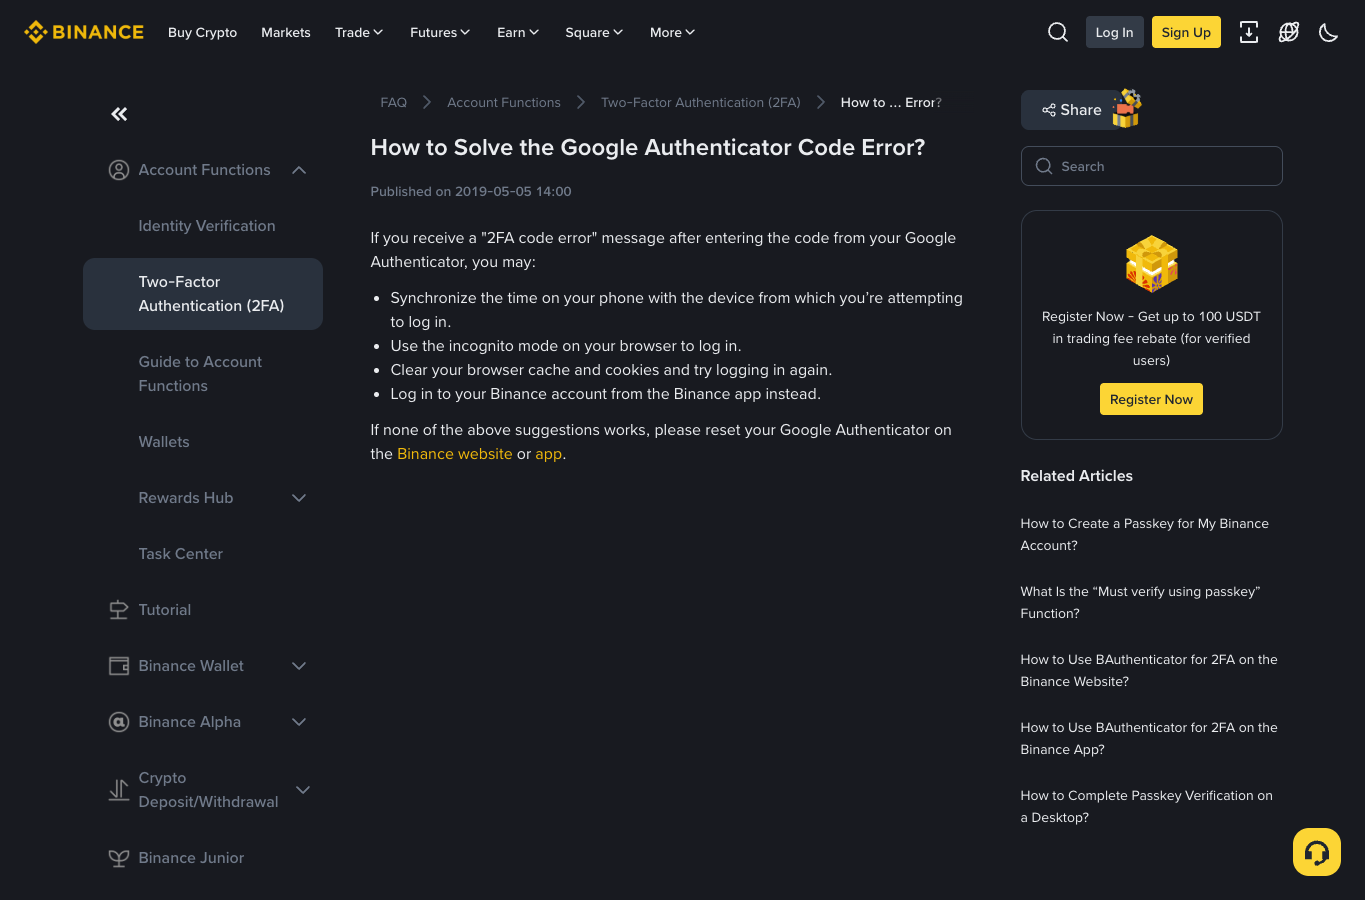Open the Futures dropdown menu
The image size is (1365, 900).
[440, 32]
